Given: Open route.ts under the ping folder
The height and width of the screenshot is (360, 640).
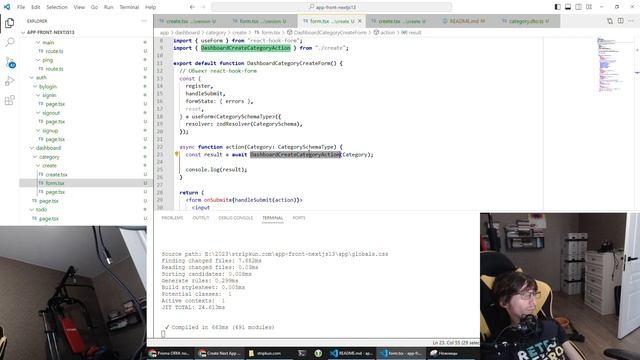Looking at the screenshot, I should 54,69.
